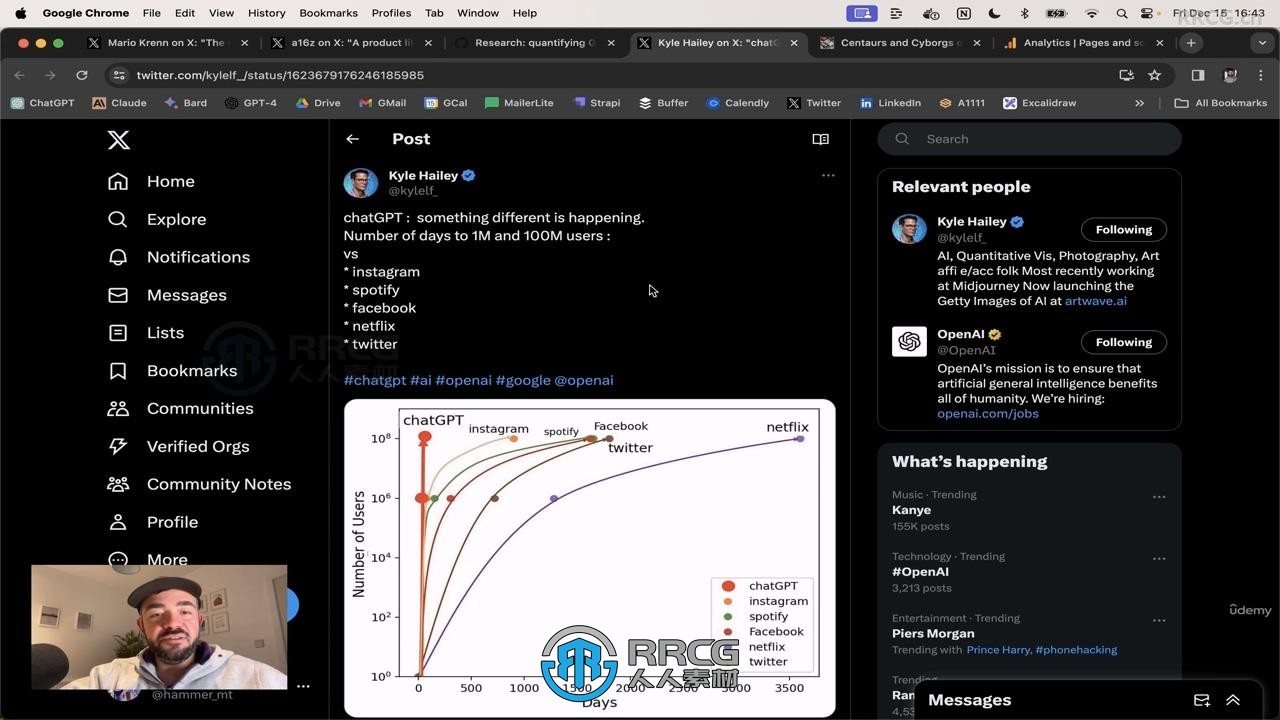
Task: Open Communities page
Action: coord(180,408)
